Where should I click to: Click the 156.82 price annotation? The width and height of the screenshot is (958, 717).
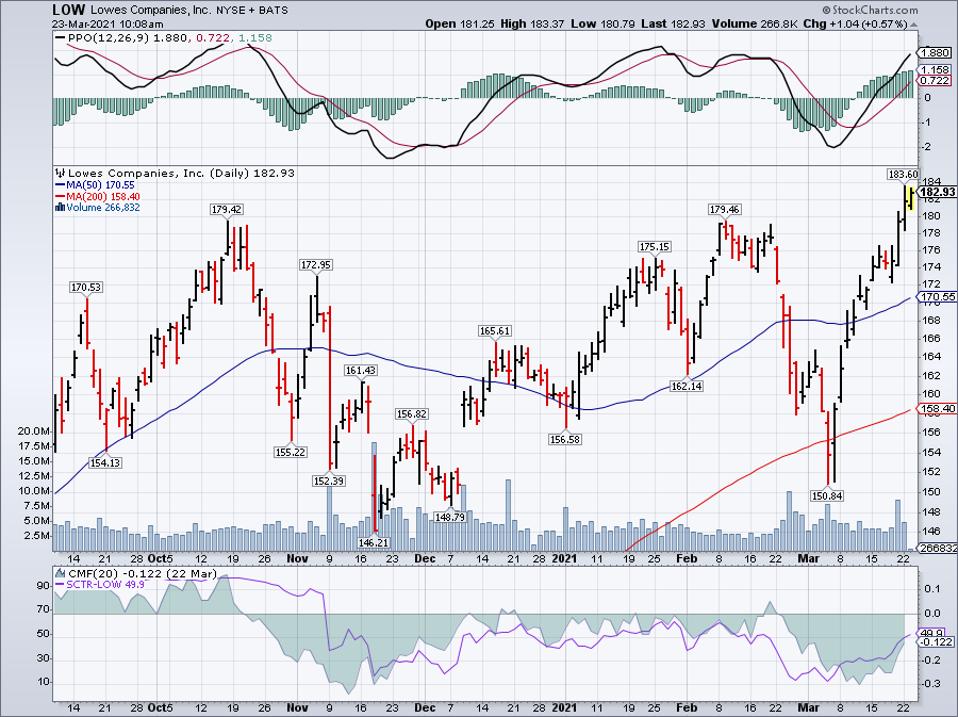coord(411,414)
